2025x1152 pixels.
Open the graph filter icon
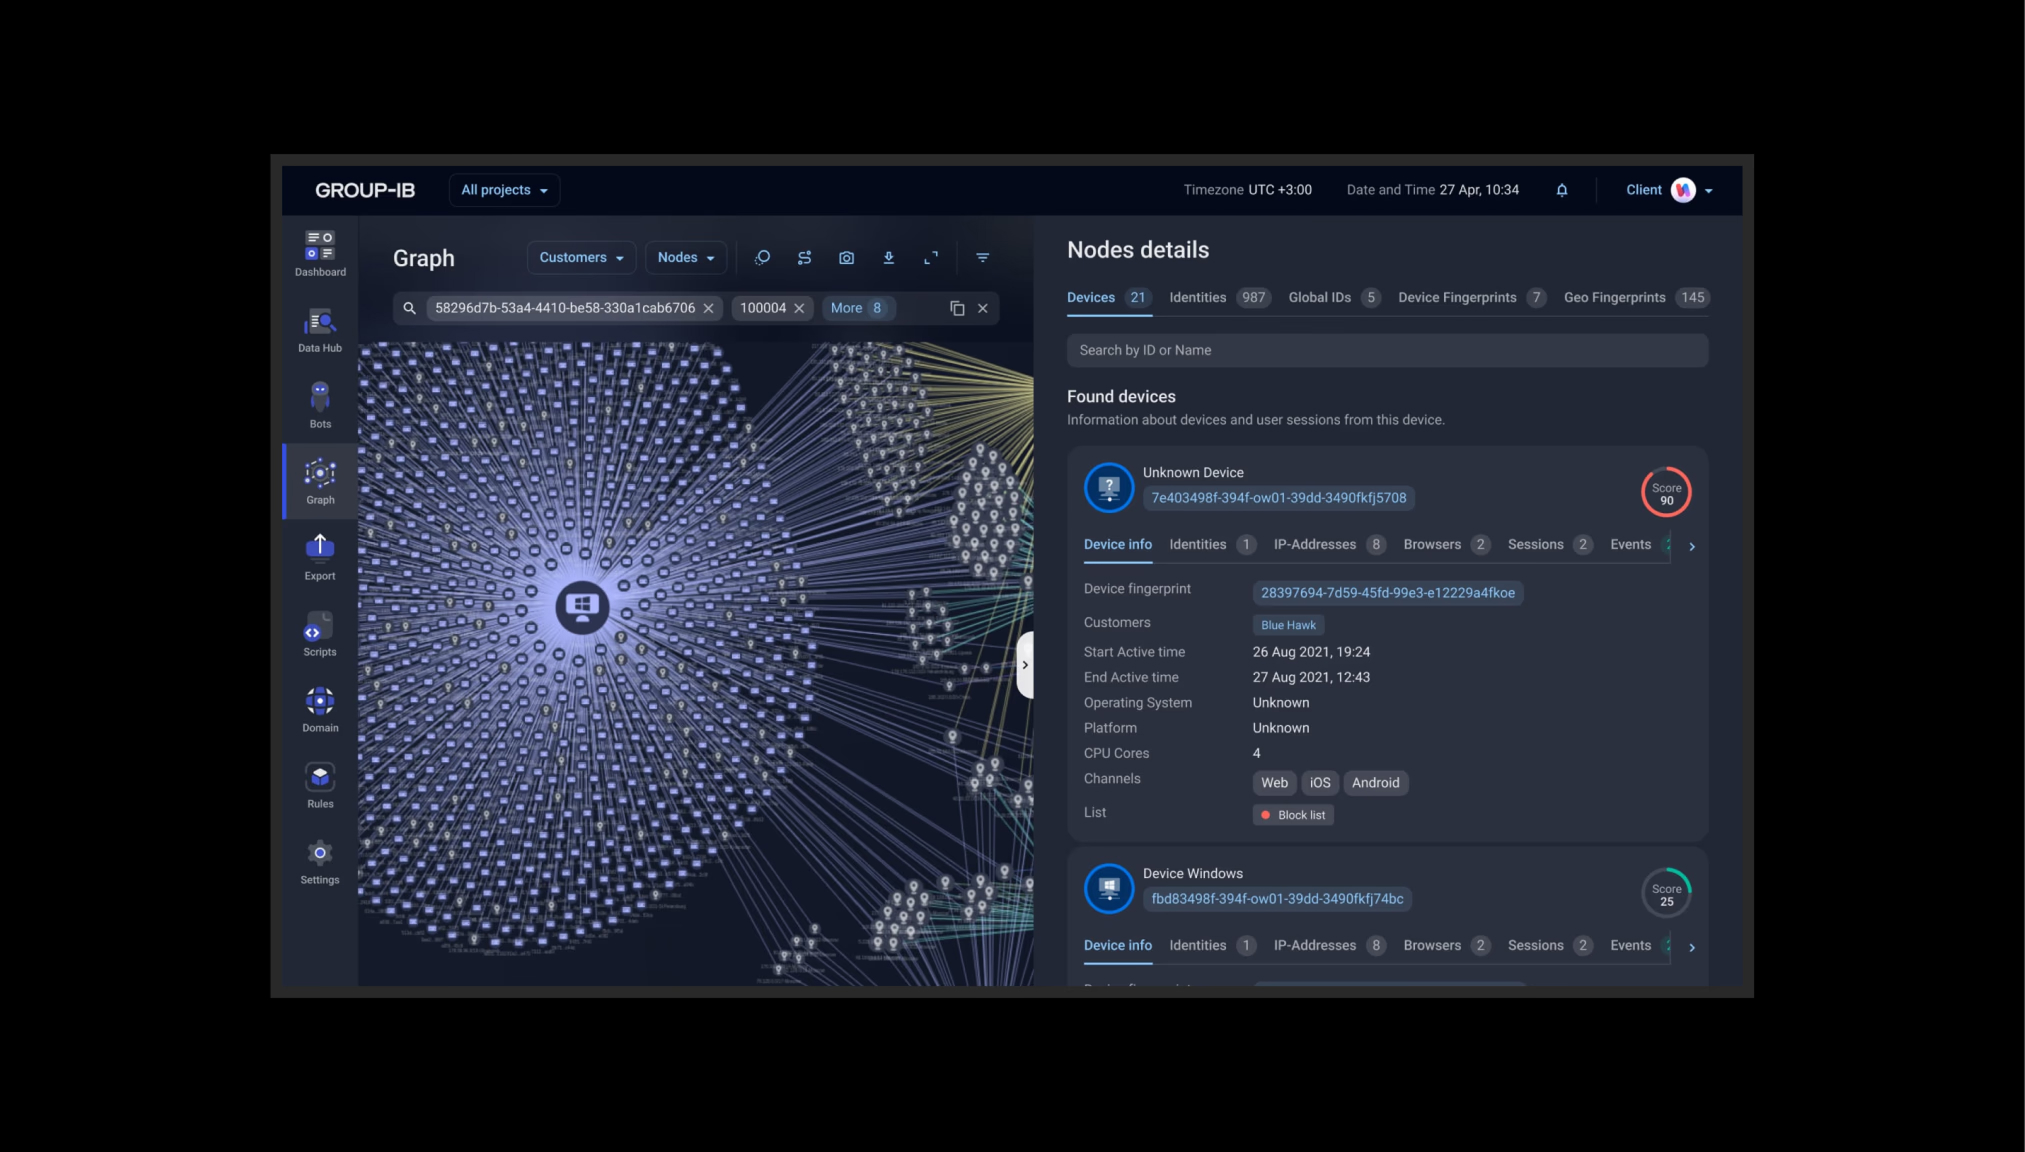(983, 258)
